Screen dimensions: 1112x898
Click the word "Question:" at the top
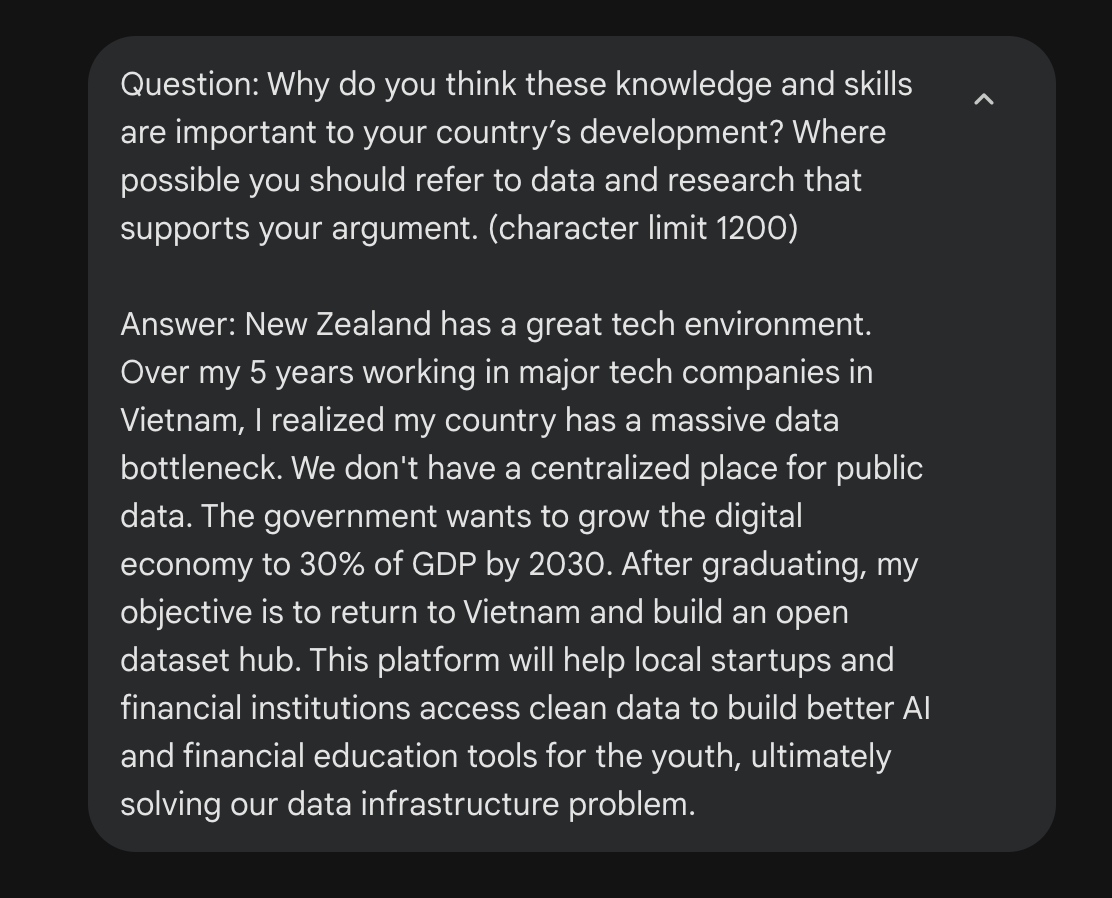point(189,85)
